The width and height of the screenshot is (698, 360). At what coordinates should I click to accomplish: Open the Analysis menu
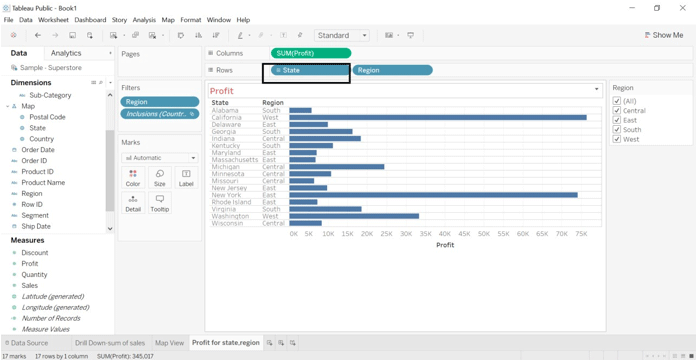tap(144, 20)
